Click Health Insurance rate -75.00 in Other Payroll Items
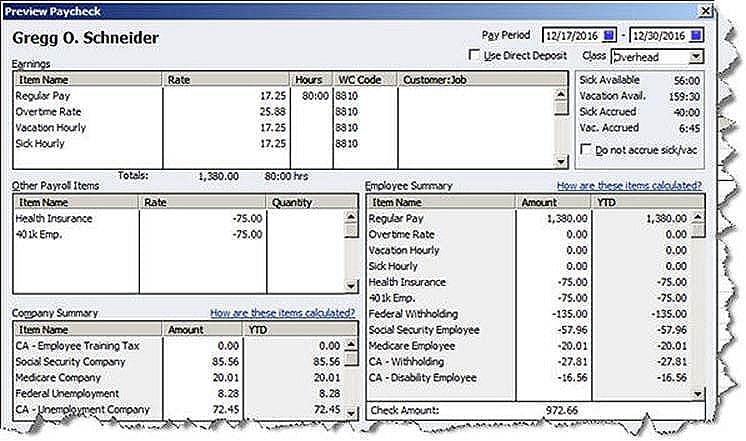The width and height of the screenshot is (746, 441). pos(247,218)
